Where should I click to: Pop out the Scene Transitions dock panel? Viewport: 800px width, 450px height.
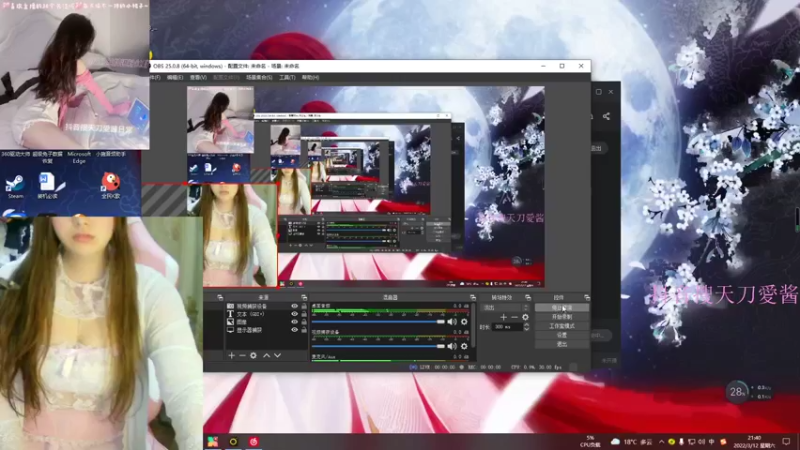click(x=528, y=297)
